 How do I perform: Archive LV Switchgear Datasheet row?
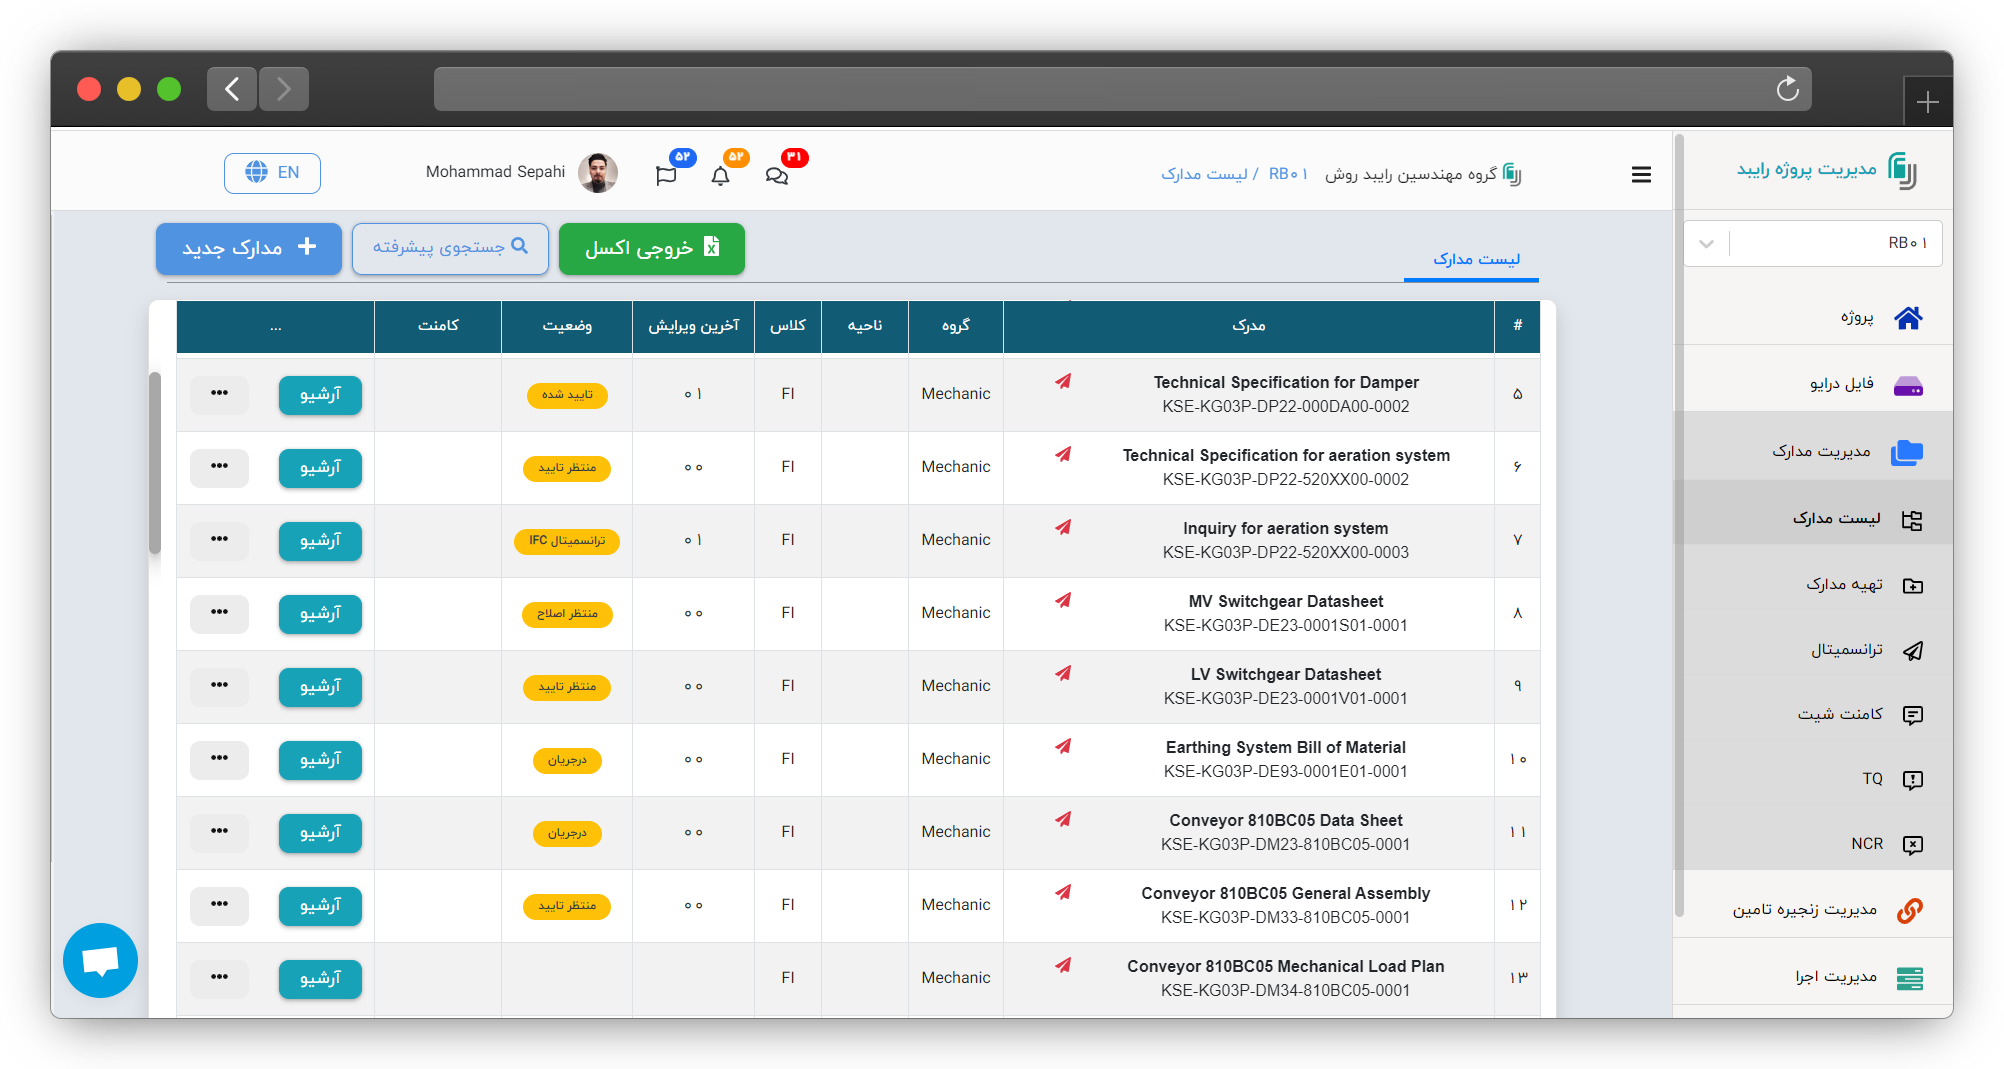[x=320, y=686]
